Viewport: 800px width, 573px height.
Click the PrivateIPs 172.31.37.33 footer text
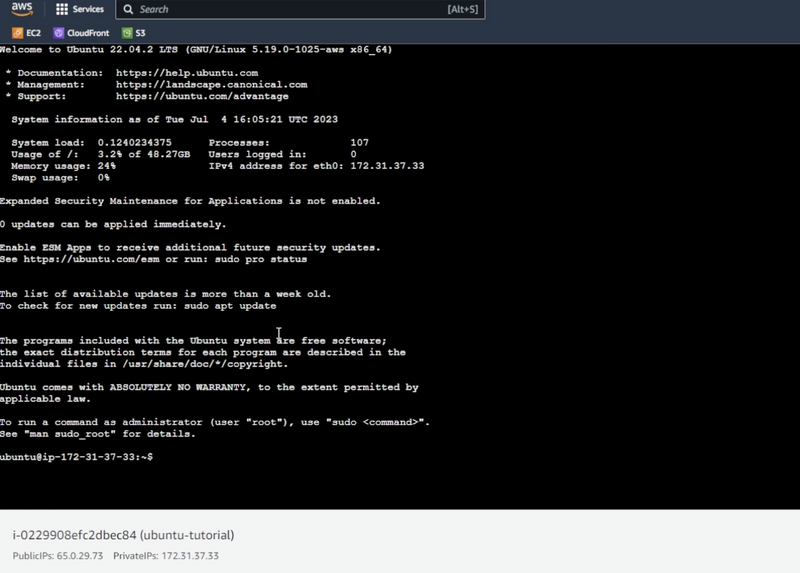[166, 556]
